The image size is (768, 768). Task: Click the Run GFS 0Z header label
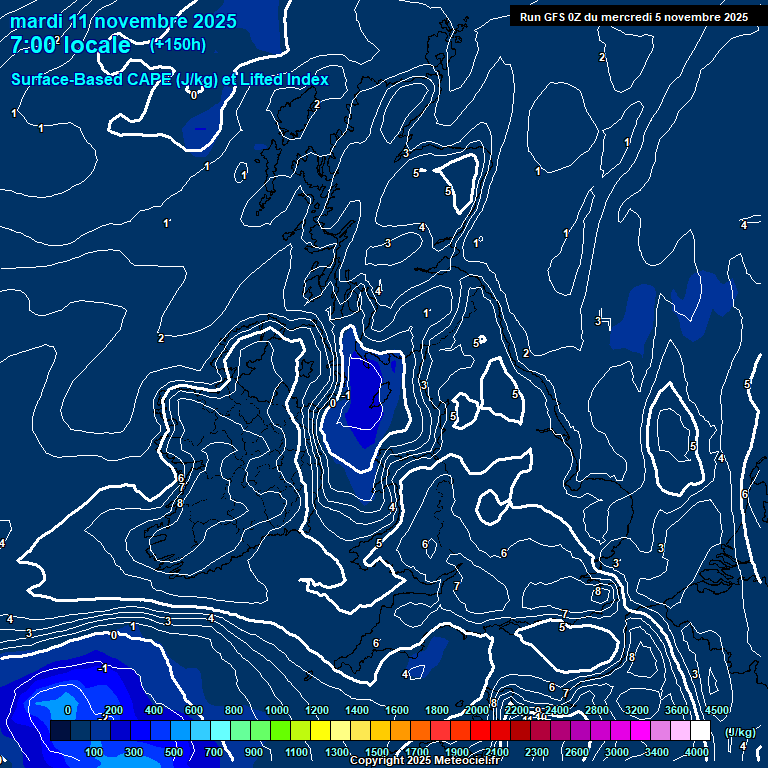633,16
